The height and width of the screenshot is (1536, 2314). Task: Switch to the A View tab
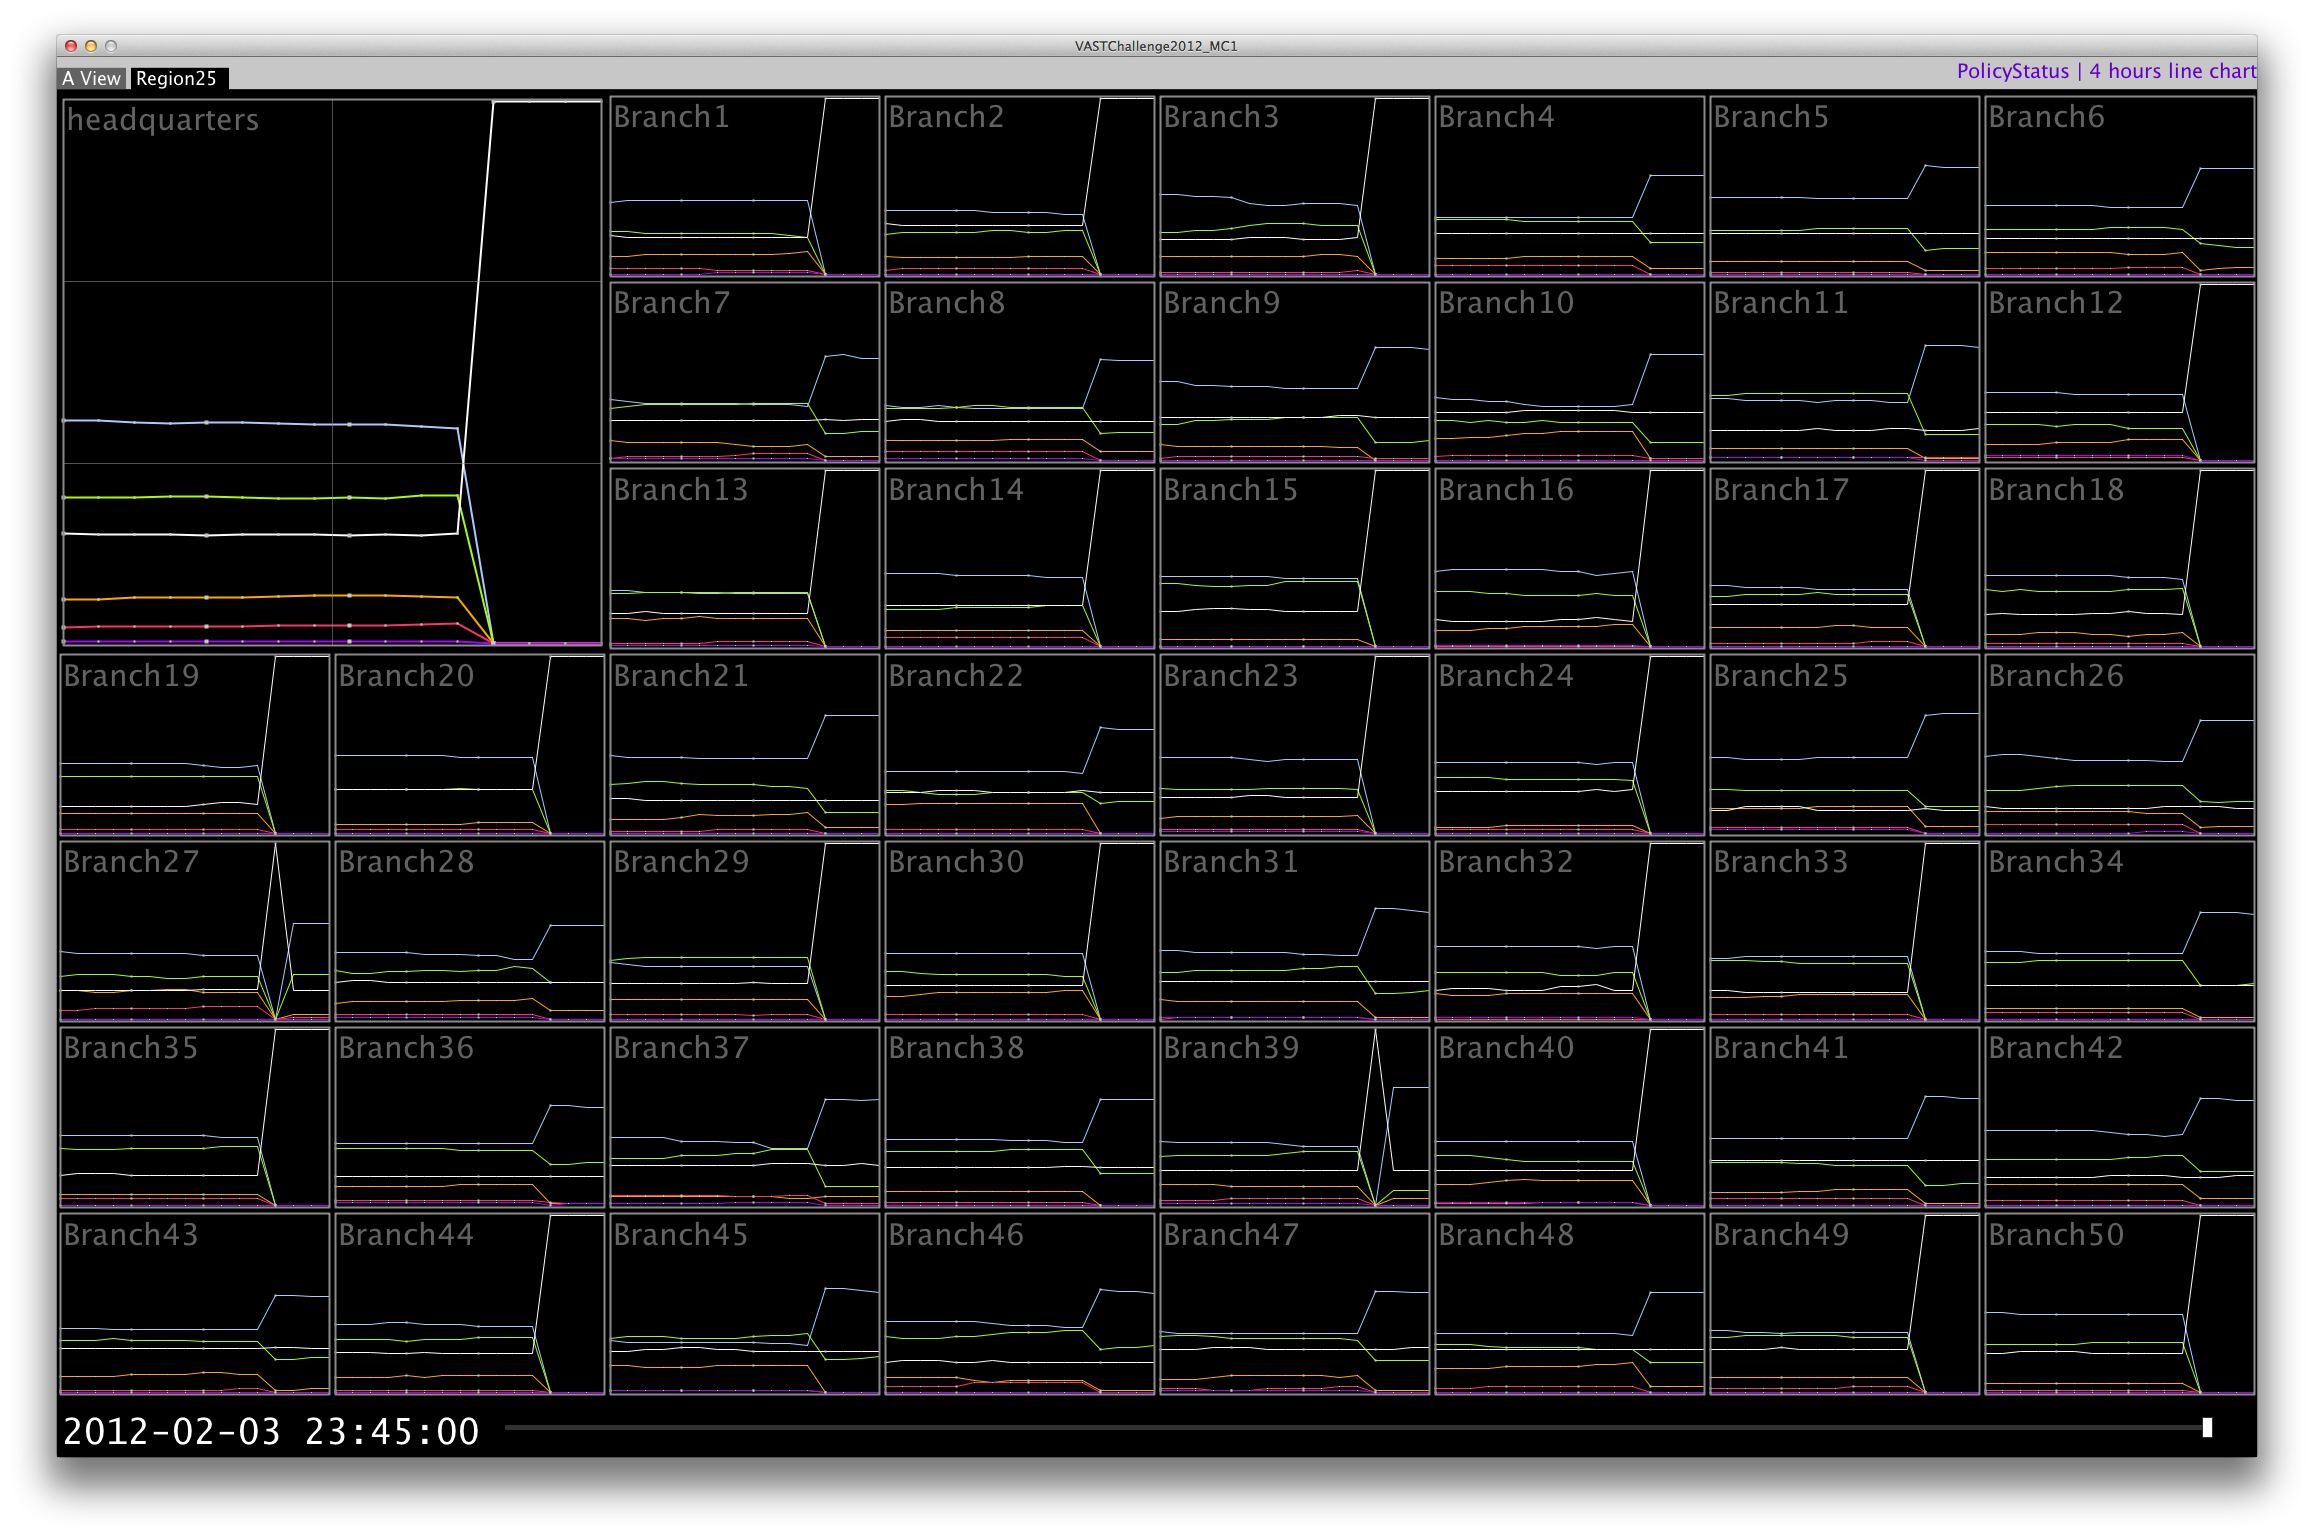point(92,78)
